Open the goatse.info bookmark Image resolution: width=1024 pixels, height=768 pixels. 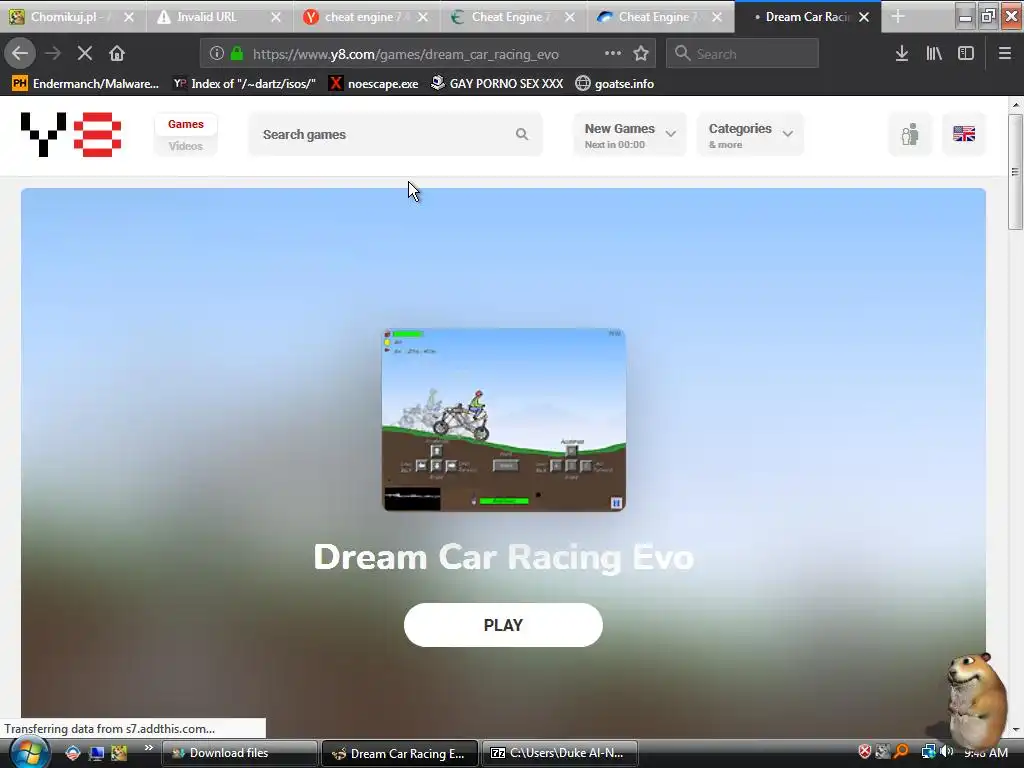(615, 84)
